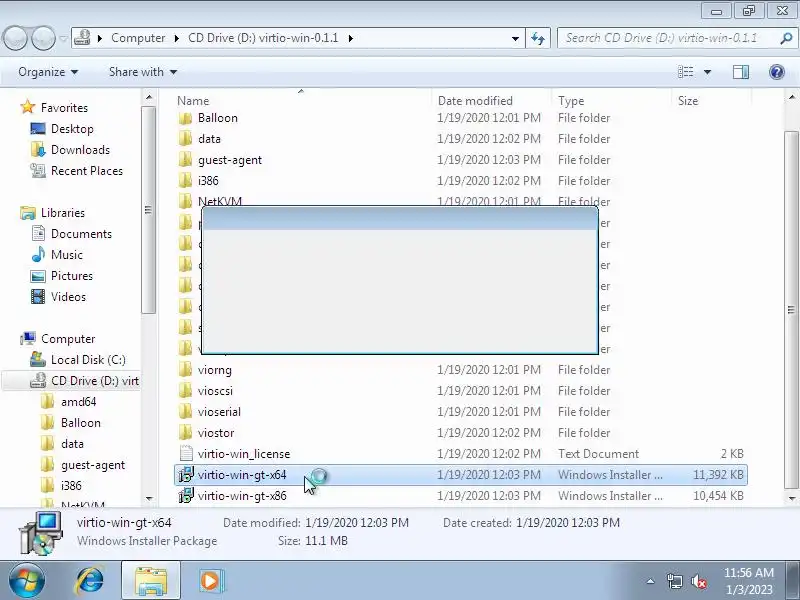Select the vioscsi folder

(215, 391)
